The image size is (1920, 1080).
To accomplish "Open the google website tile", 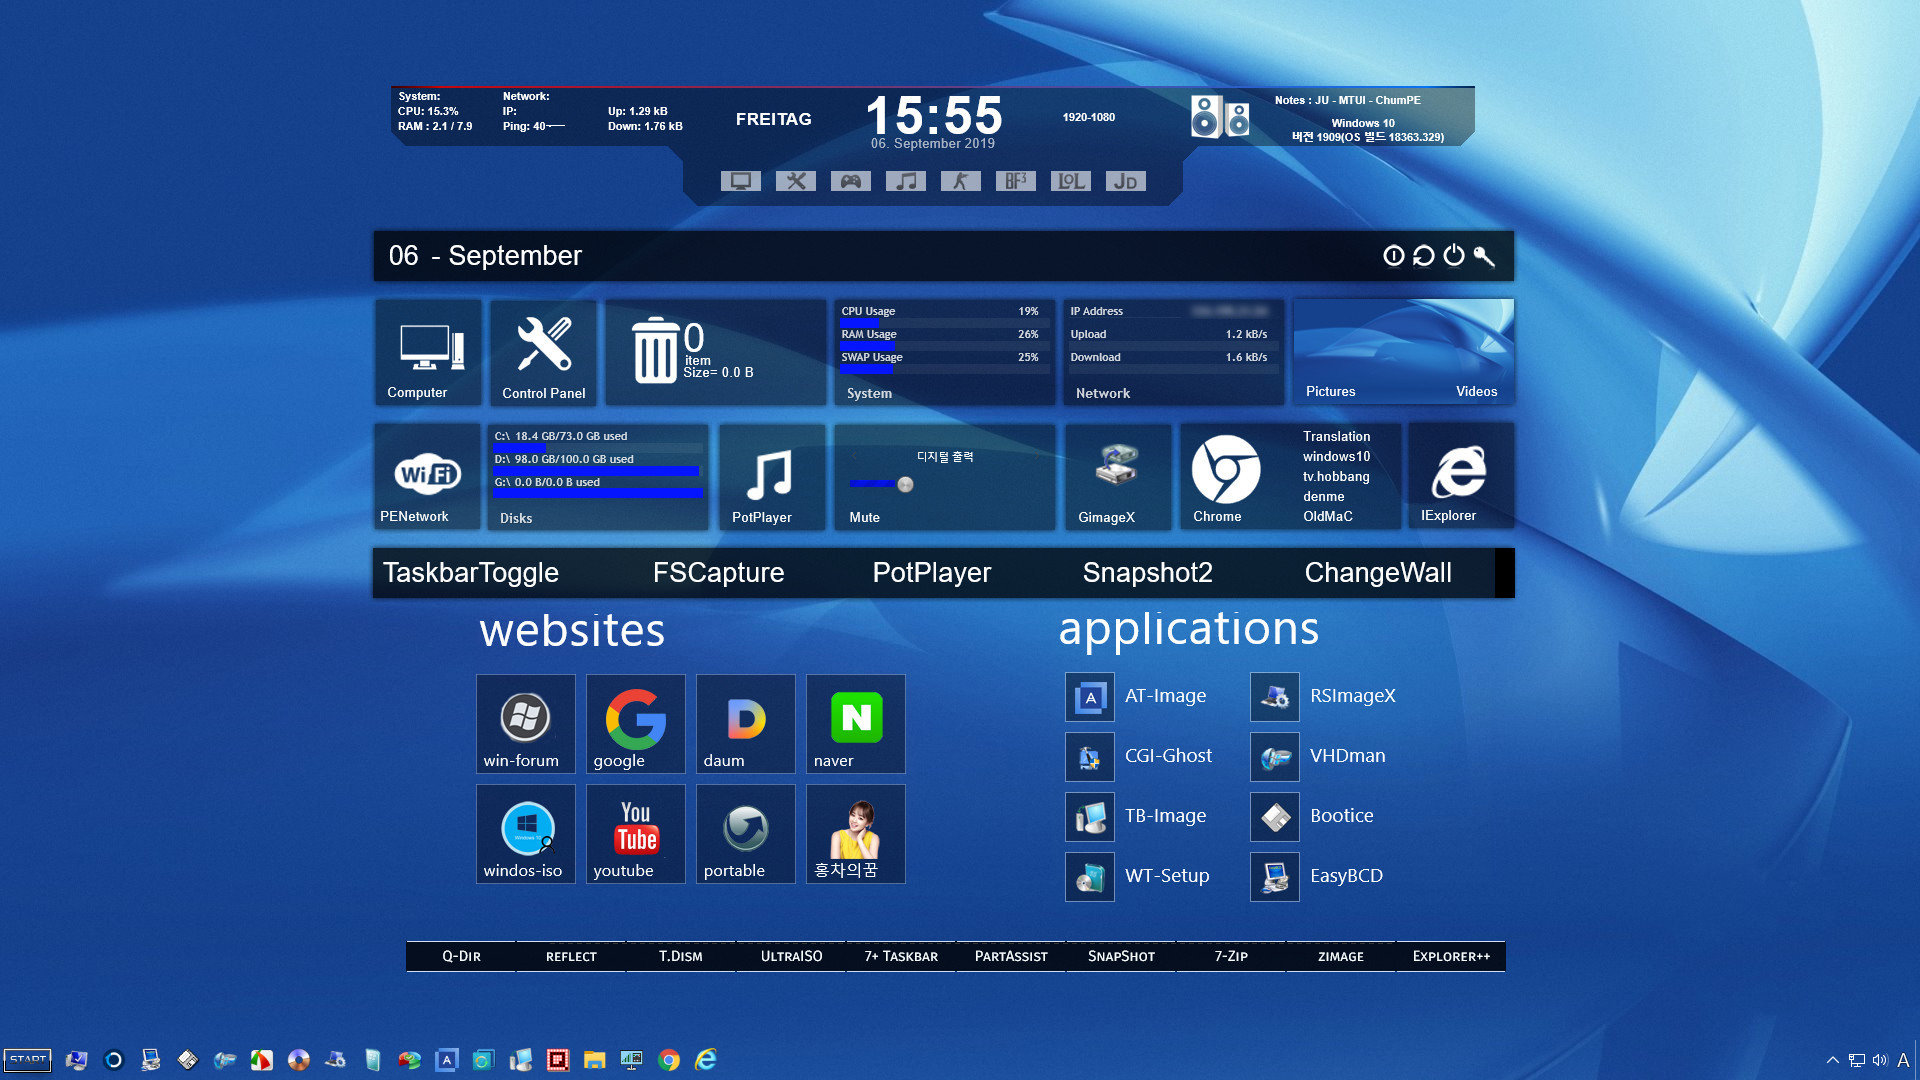I will (636, 724).
